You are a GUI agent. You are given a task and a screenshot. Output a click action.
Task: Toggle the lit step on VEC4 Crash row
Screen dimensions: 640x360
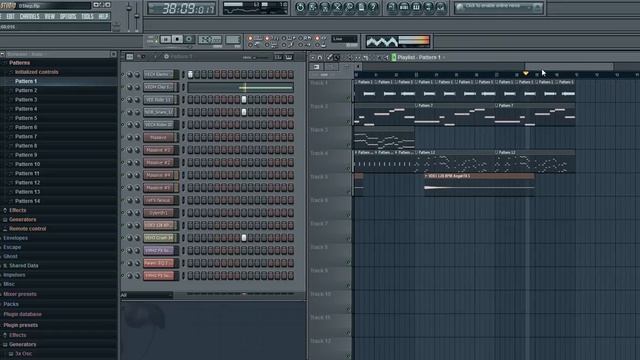pos(244,238)
